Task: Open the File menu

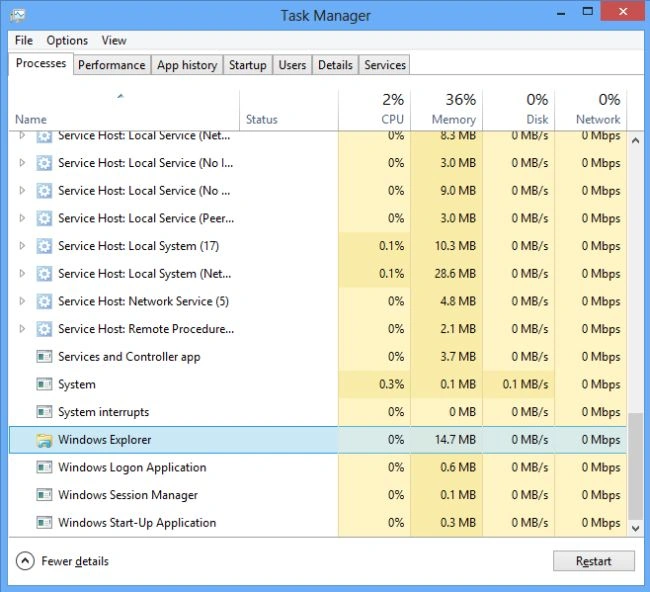Action: point(24,41)
